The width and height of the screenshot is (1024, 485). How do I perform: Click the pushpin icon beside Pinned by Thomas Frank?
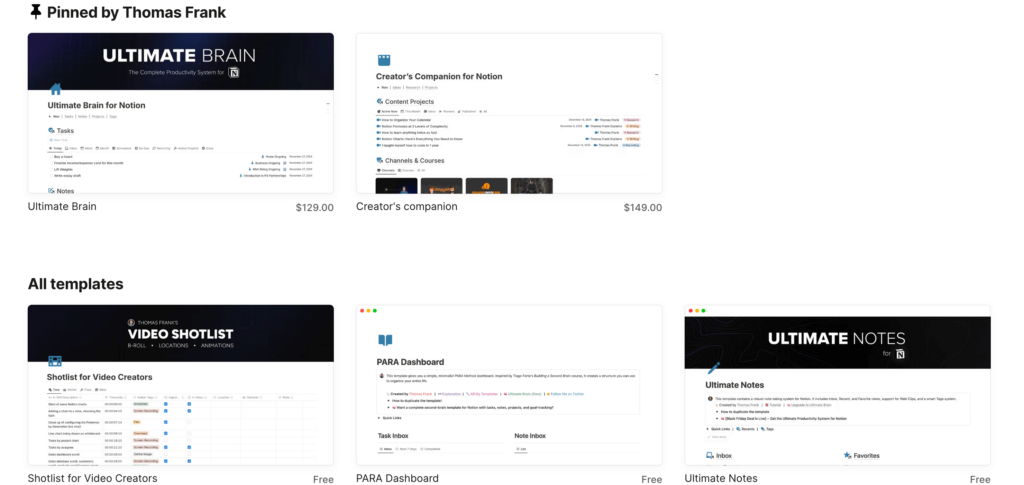coord(36,12)
